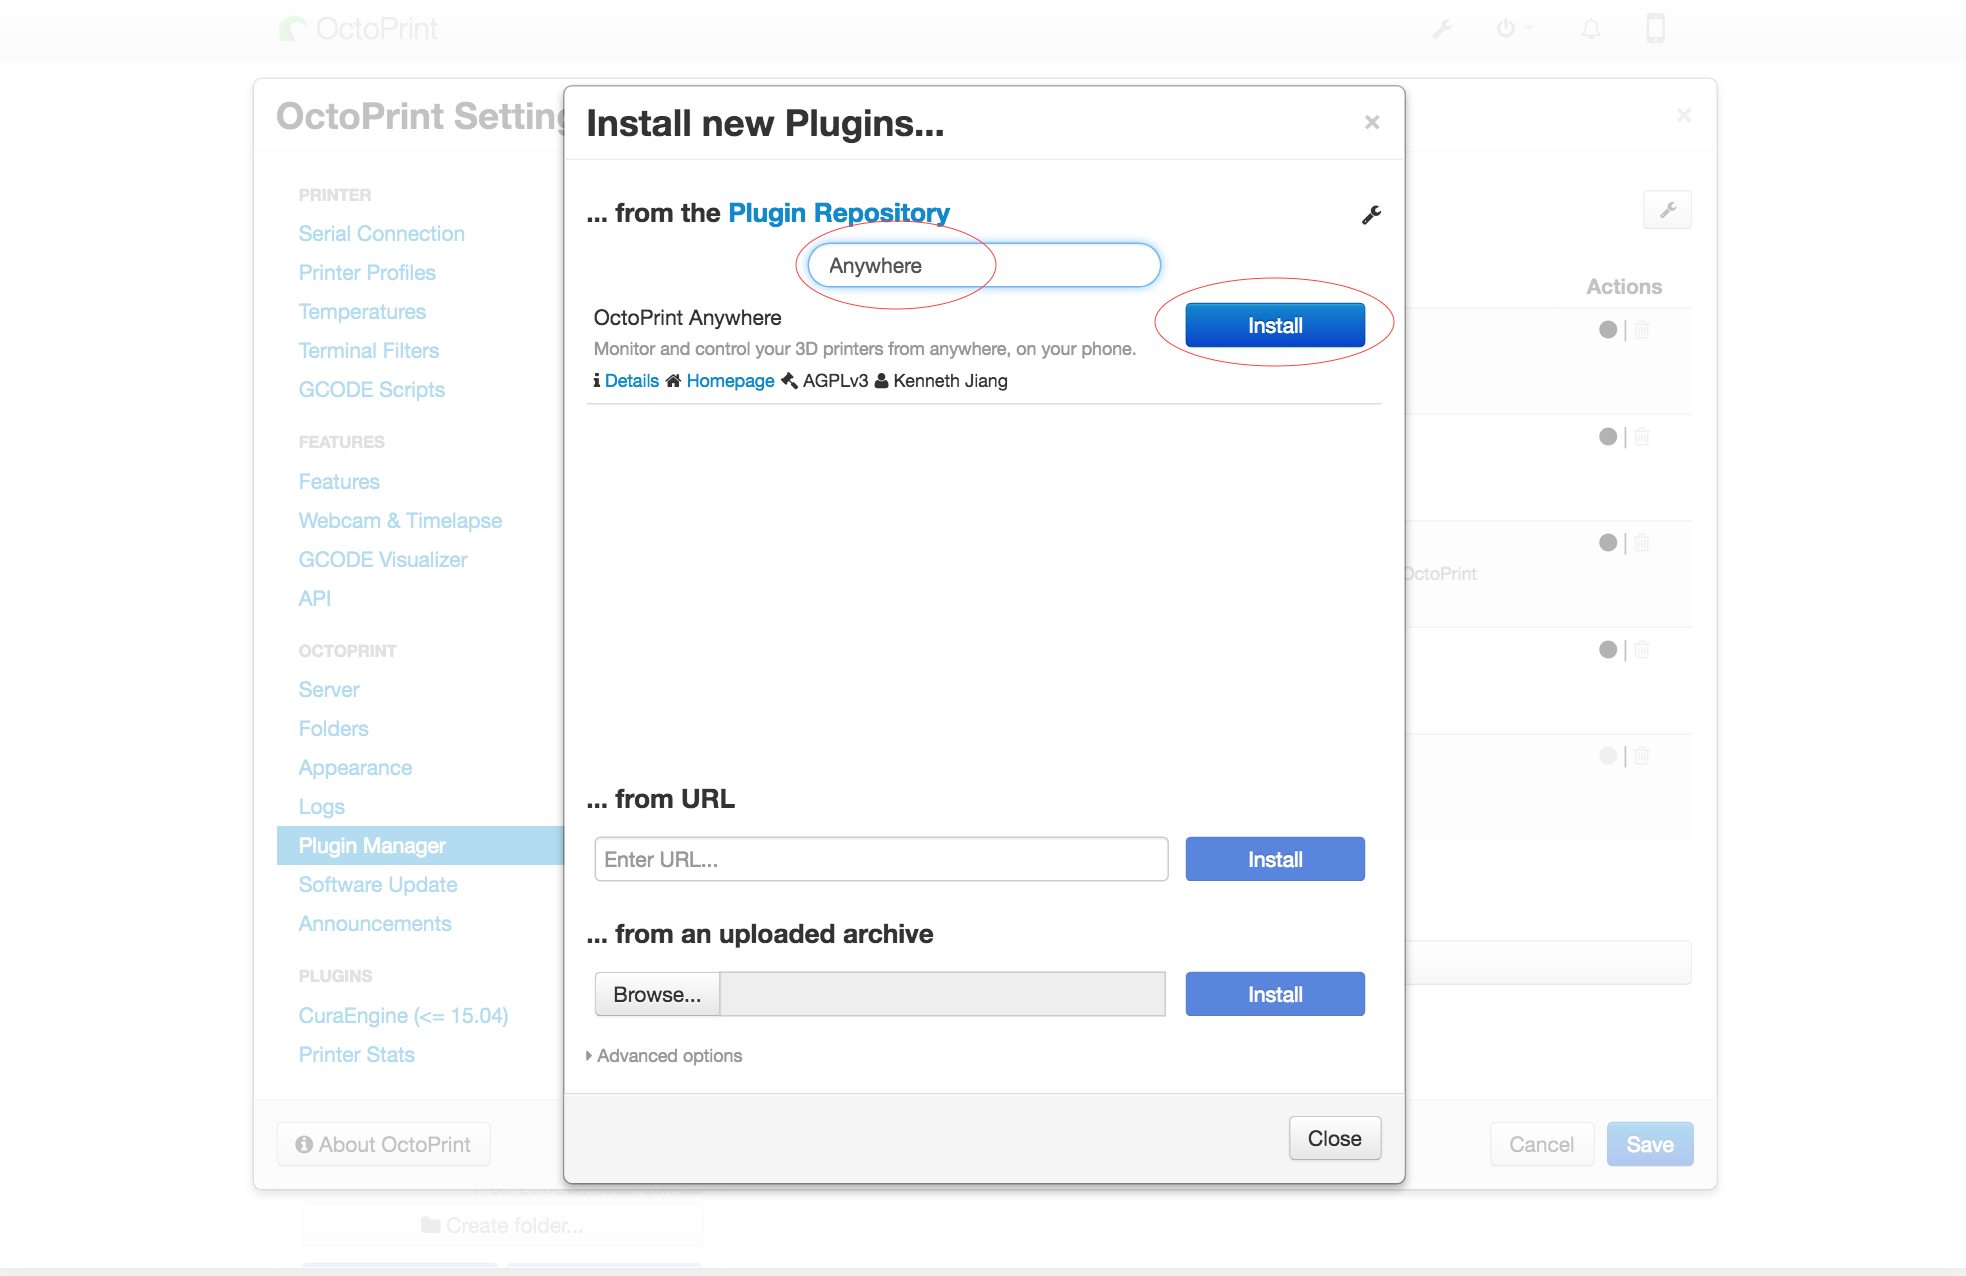The width and height of the screenshot is (1966, 1276).
Task: Open API settings
Action: (x=315, y=598)
